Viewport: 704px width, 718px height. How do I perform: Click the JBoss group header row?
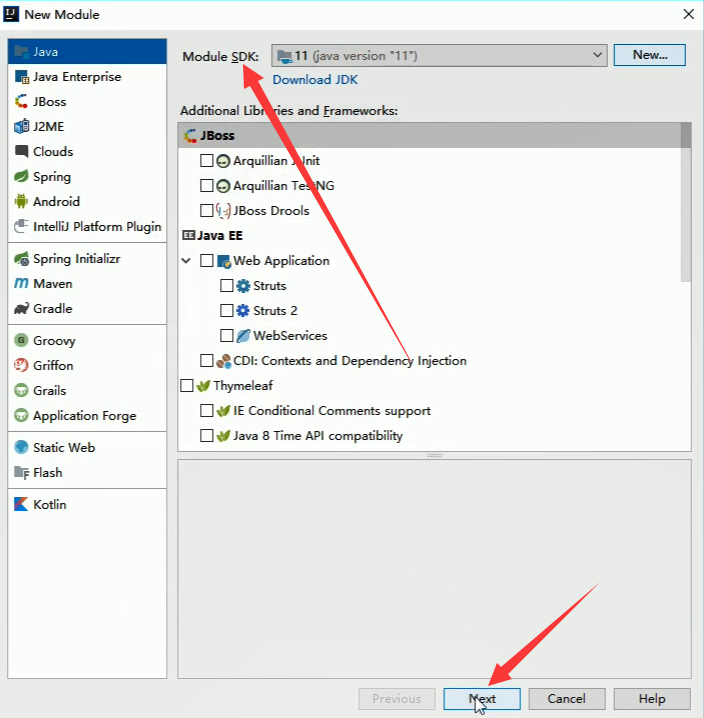(x=429, y=136)
